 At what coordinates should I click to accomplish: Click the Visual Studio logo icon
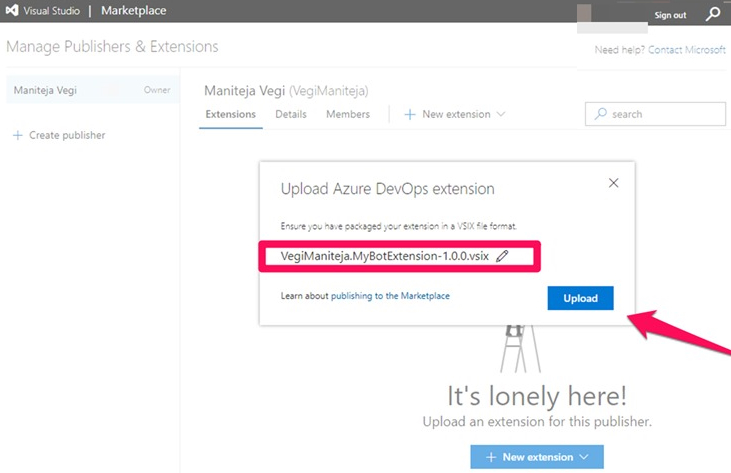pos(15,12)
